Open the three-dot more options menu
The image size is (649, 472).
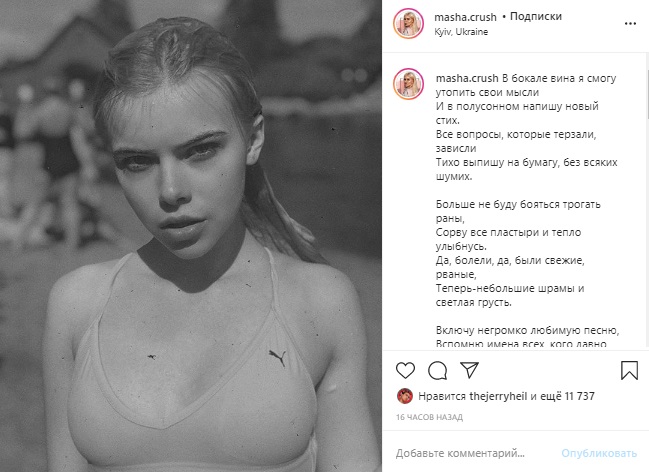(630, 24)
